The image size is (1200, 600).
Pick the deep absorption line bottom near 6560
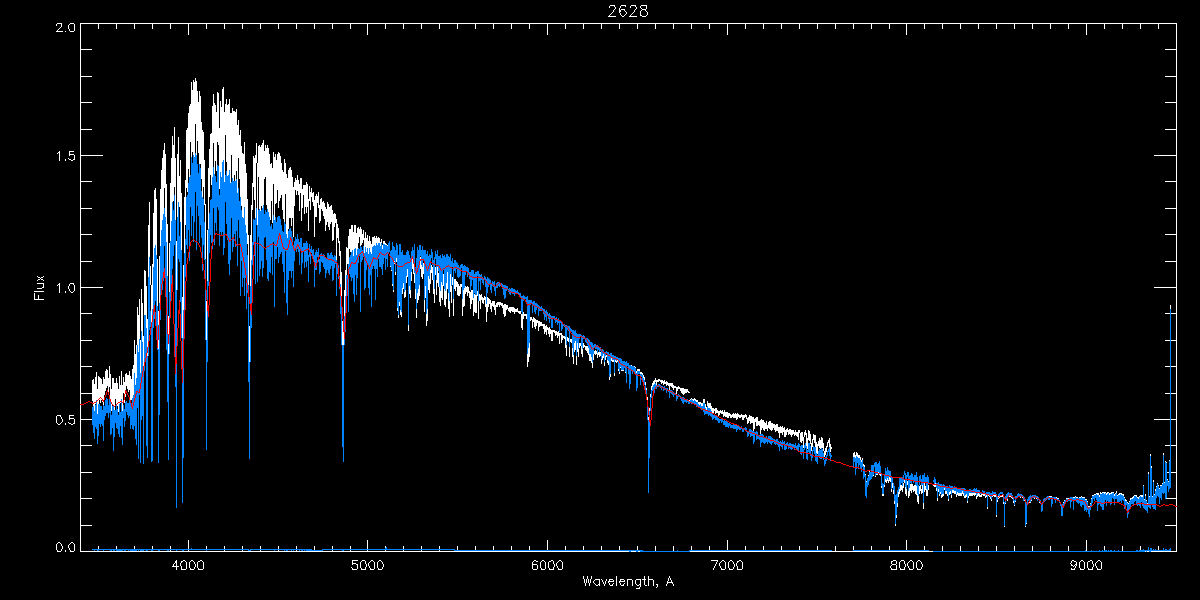tap(648, 491)
